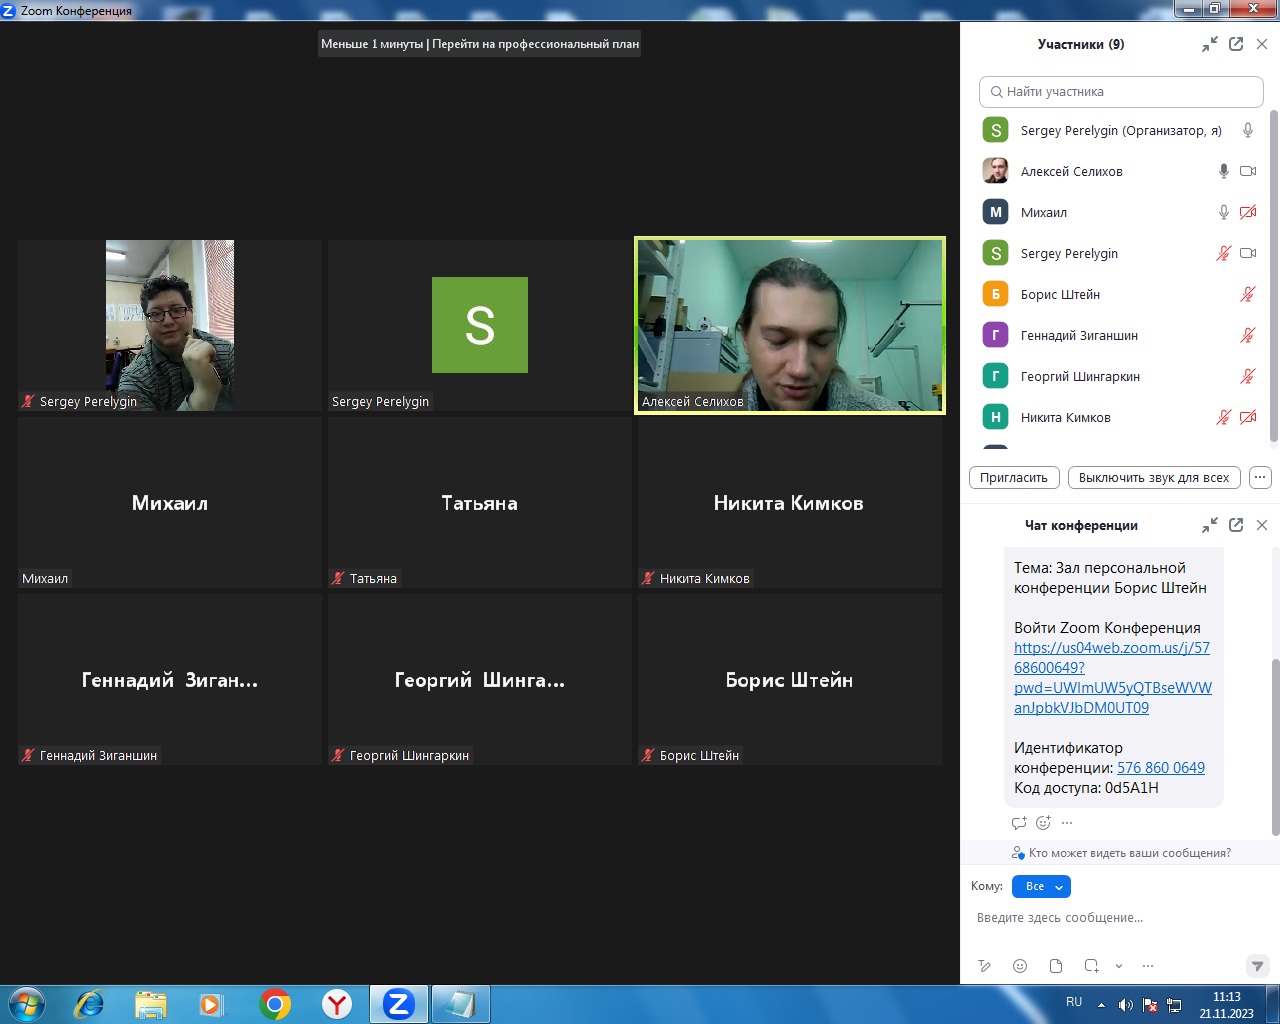This screenshot has height=1024, width=1280.
Task: Click participants list scrollbar
Action: coord(1274,275)
